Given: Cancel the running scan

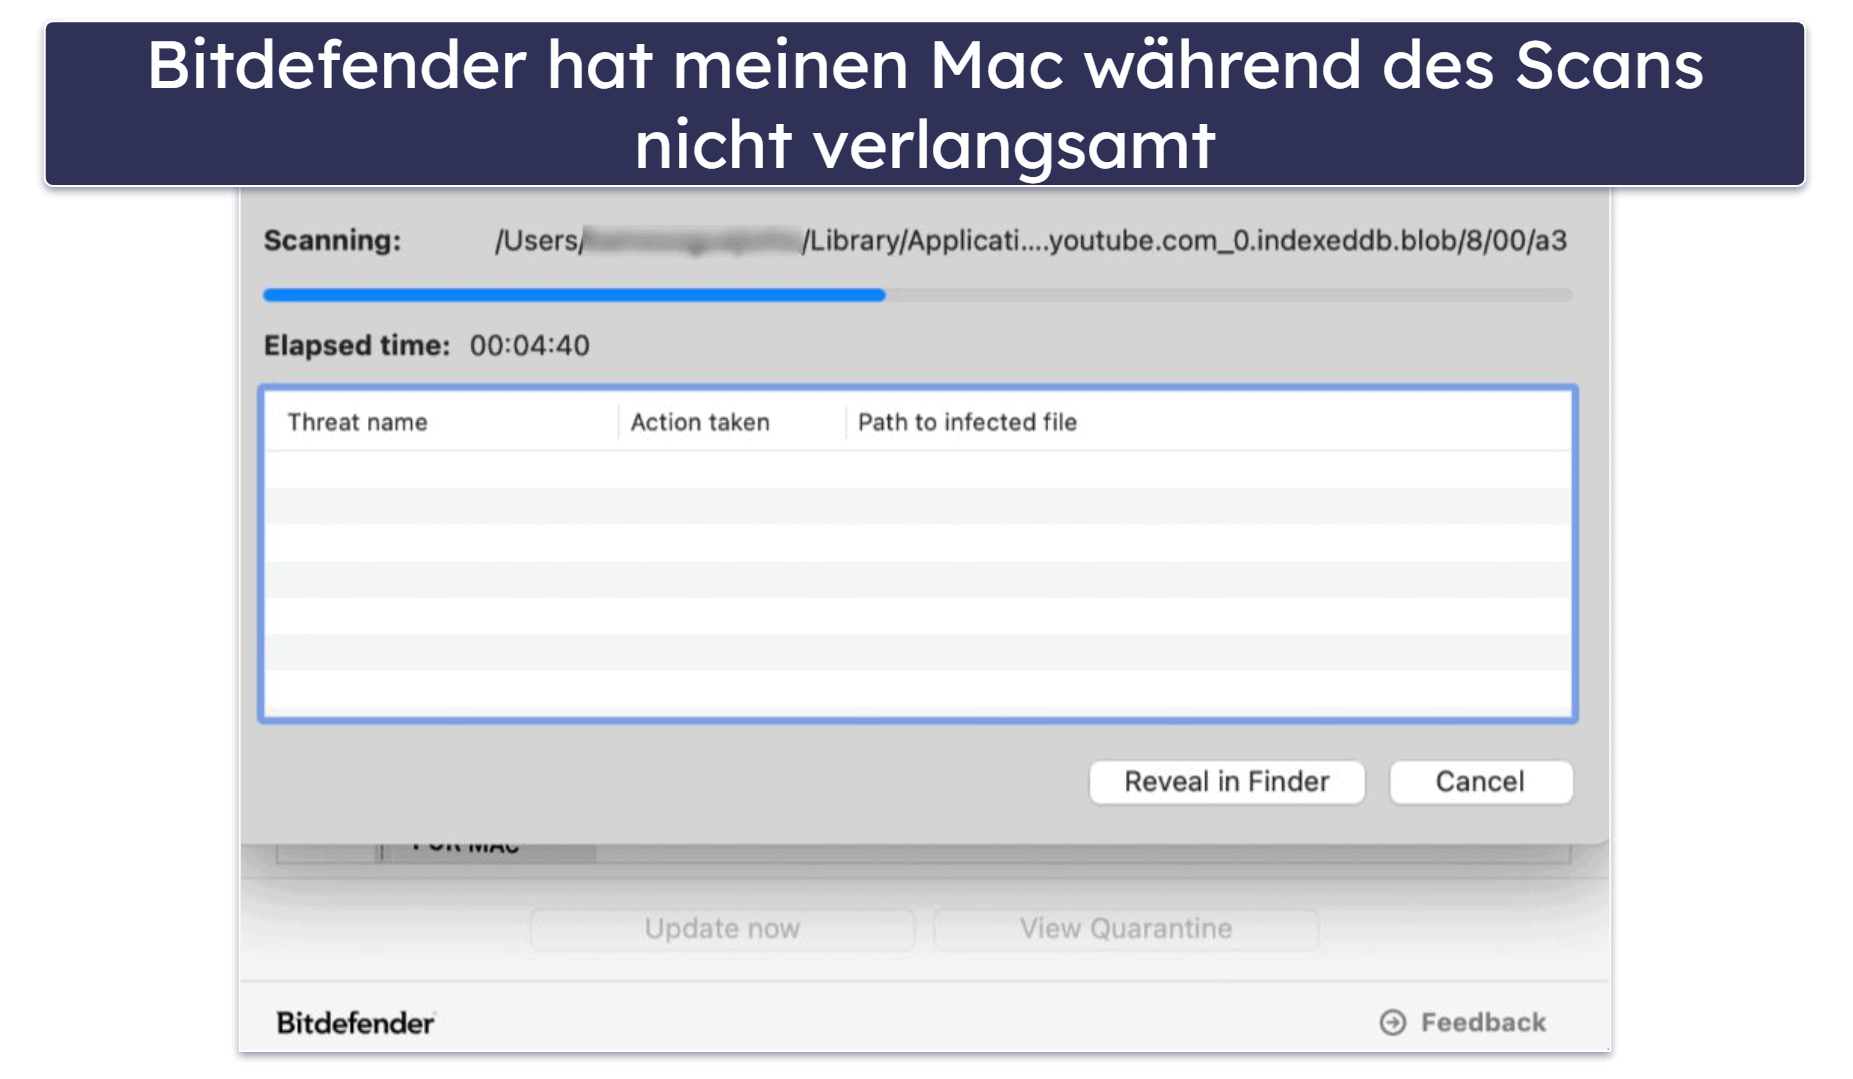Looking at the screenshot, I should 1480,781.
